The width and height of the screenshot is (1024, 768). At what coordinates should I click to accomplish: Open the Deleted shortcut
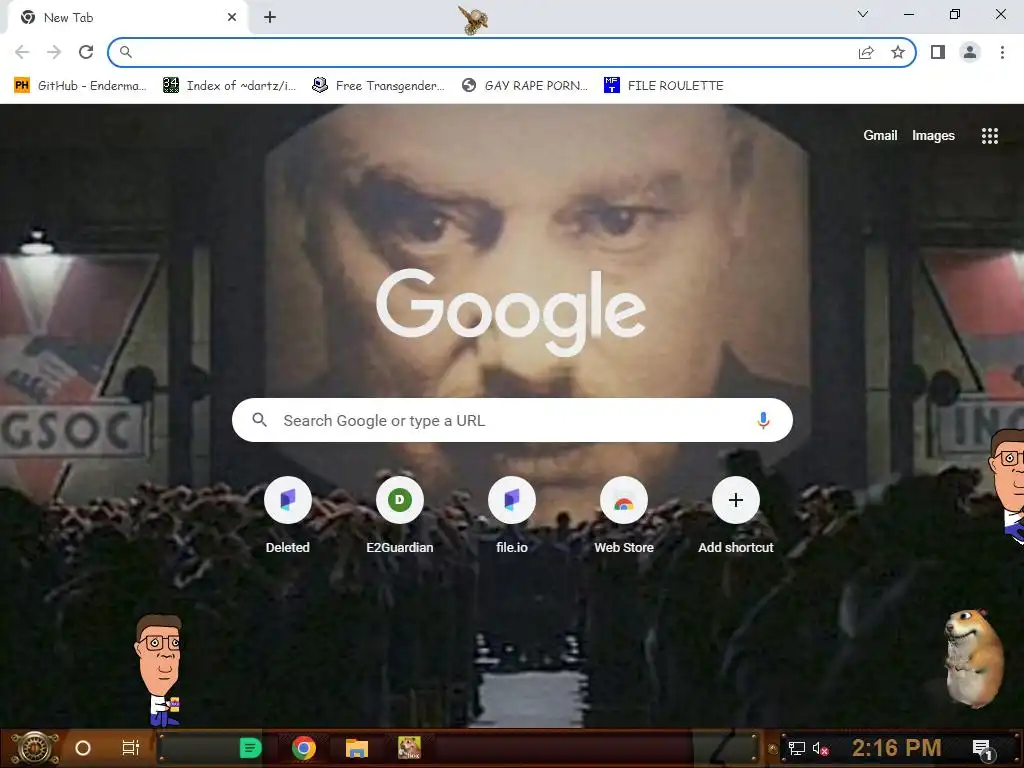click(288, 516)
